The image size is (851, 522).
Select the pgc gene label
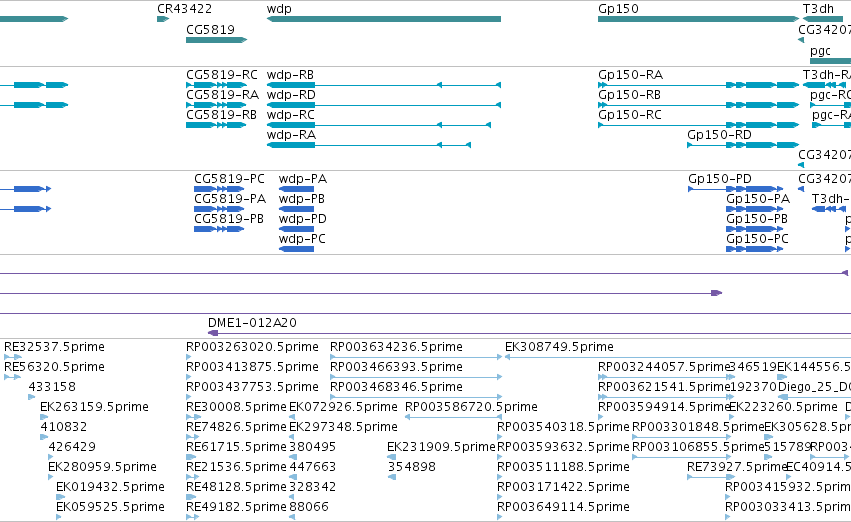[820, 51]
